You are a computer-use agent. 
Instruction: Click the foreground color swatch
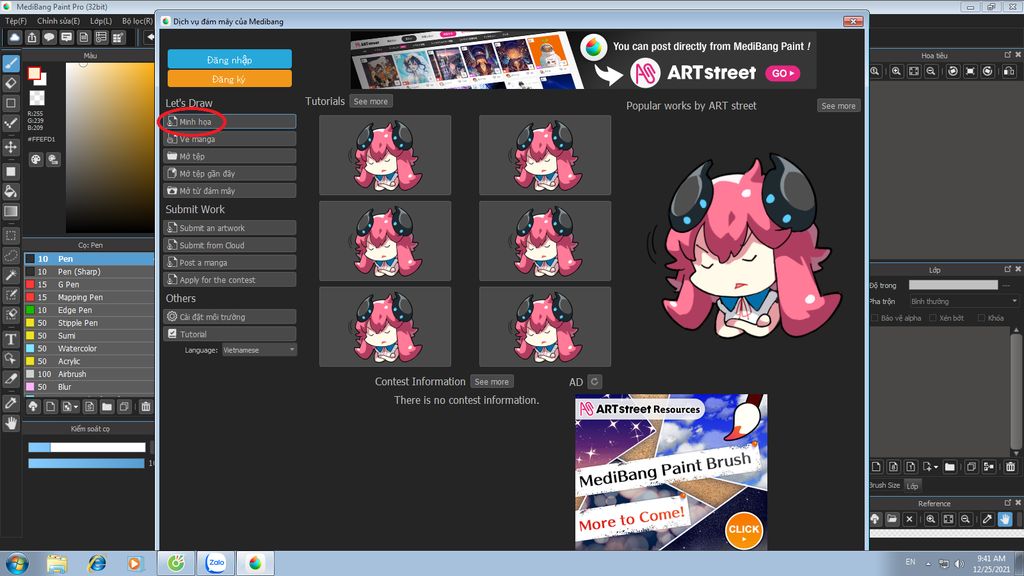[x=34, y=74]
